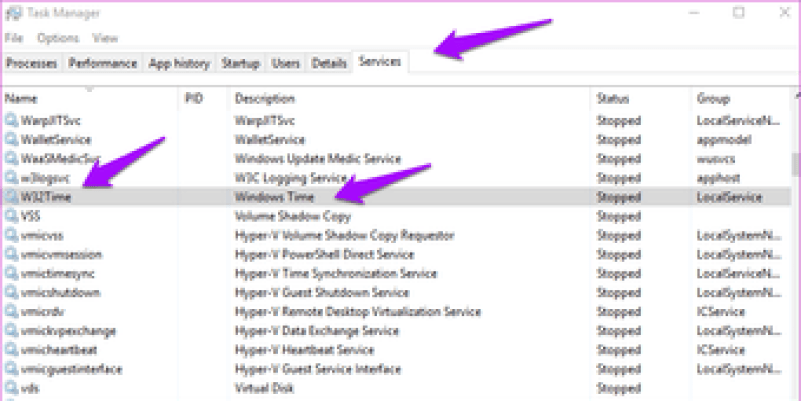Click the gear icon next to vds
This screenshot has height=401, width=801.
(x=12, y=388)
